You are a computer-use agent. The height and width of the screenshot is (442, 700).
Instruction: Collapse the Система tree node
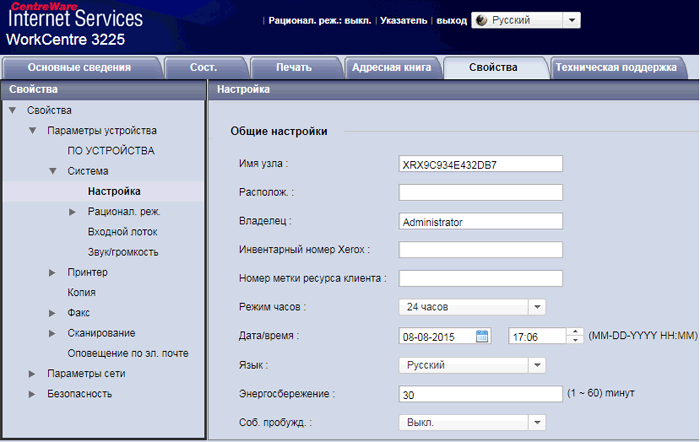pos(53,171)
